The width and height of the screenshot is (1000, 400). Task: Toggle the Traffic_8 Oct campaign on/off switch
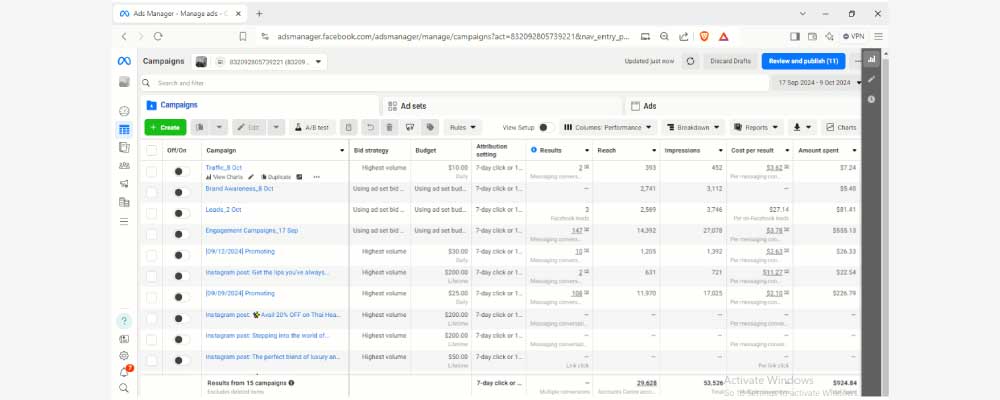tap(180, 171)
